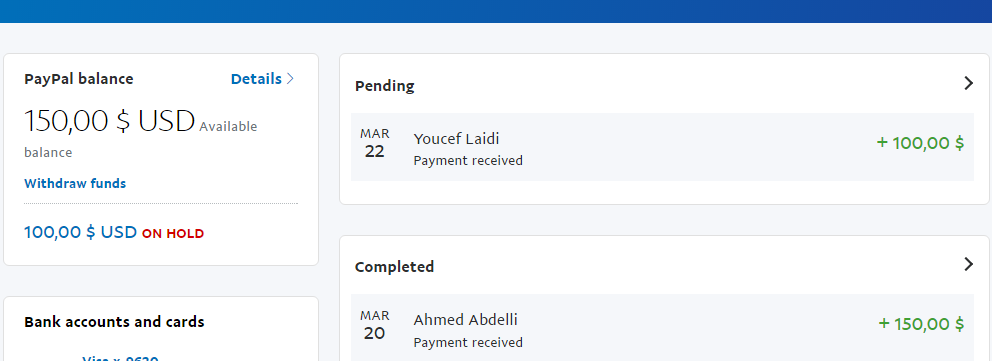Click the chevron arrow next to Details
This screenshot has width=992, height=361.
290,79
